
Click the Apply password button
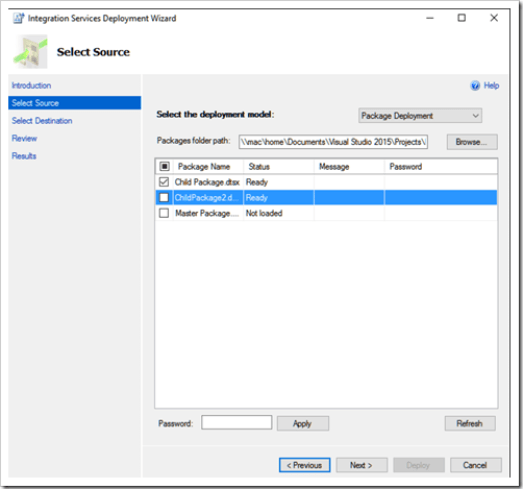pyautogui.click(x=303, y=424)
